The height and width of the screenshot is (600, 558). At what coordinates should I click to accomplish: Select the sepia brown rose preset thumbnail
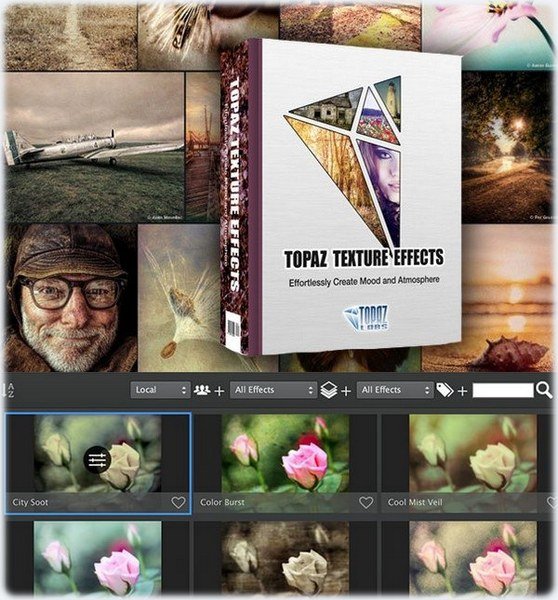click(x=285, y=559)
